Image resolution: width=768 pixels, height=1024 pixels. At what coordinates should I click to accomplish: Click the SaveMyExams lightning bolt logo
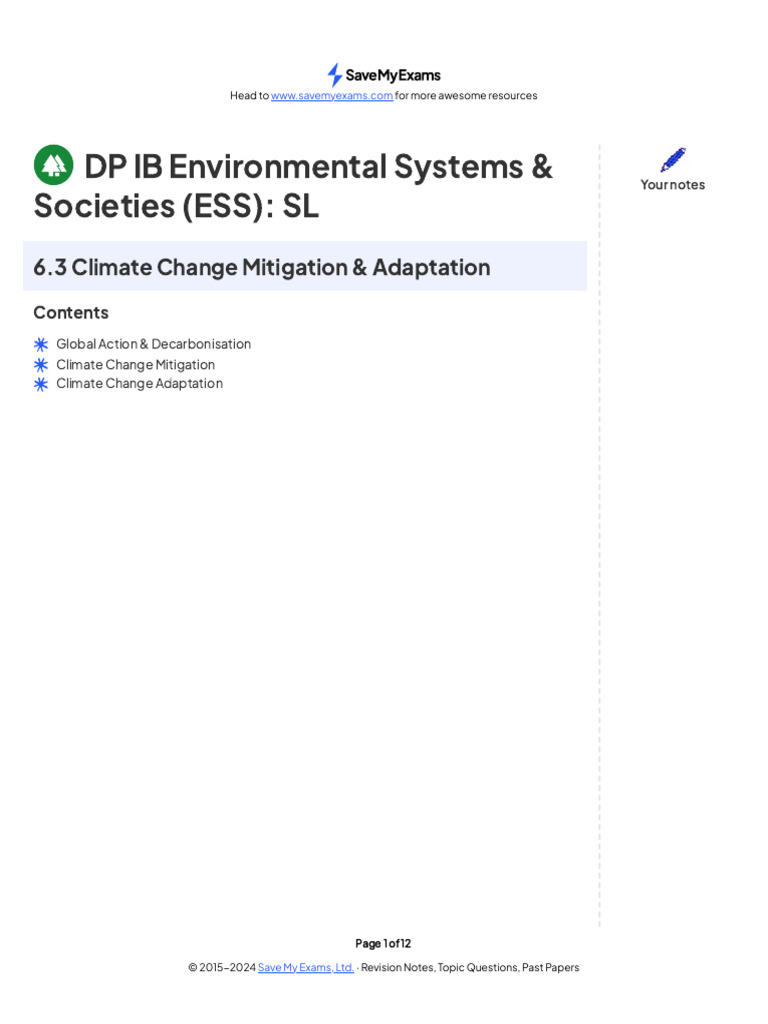click(x=334, y=75)
